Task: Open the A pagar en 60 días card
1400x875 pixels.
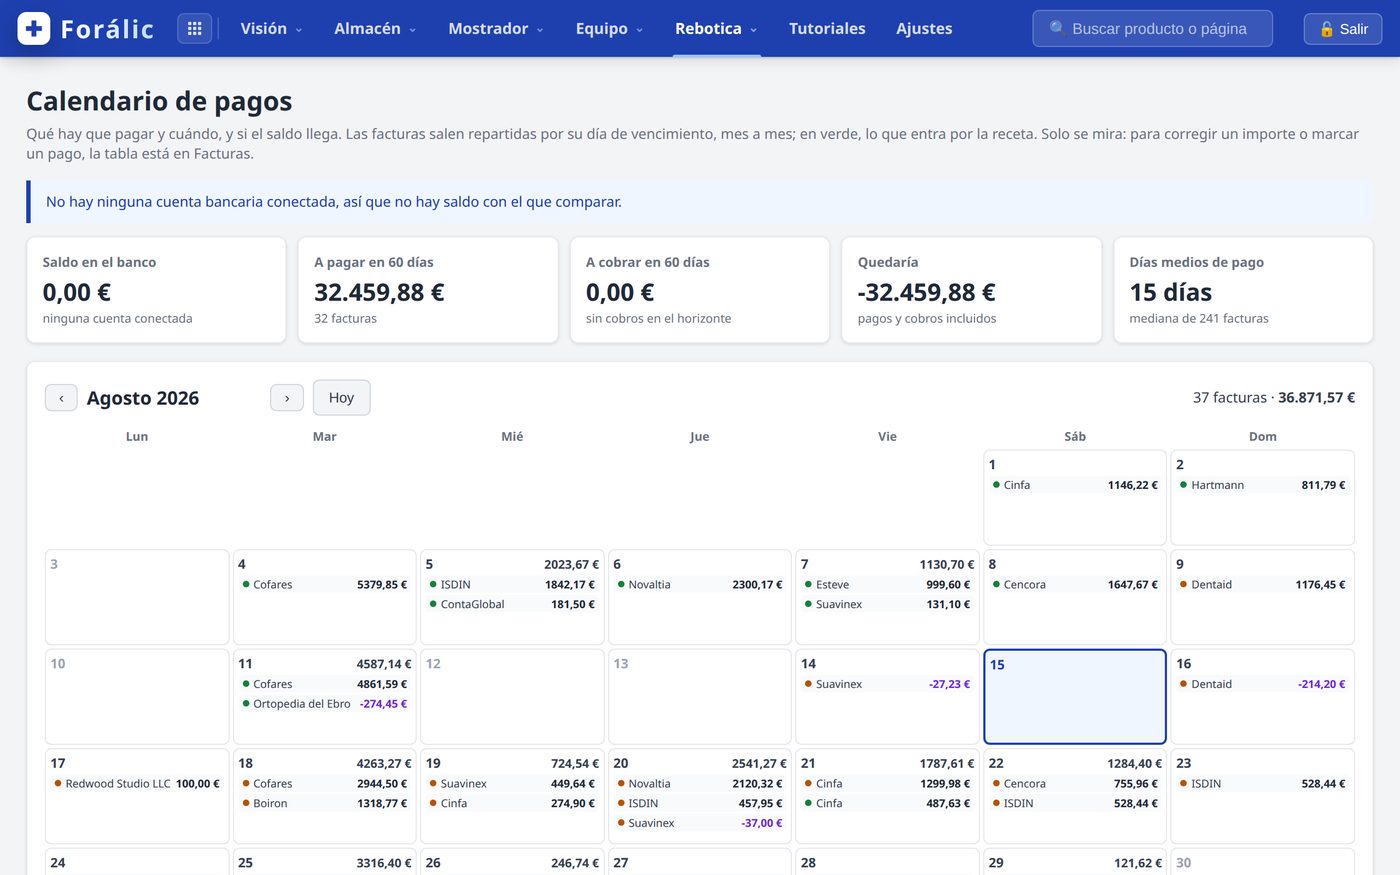Action: coord(428,290)
